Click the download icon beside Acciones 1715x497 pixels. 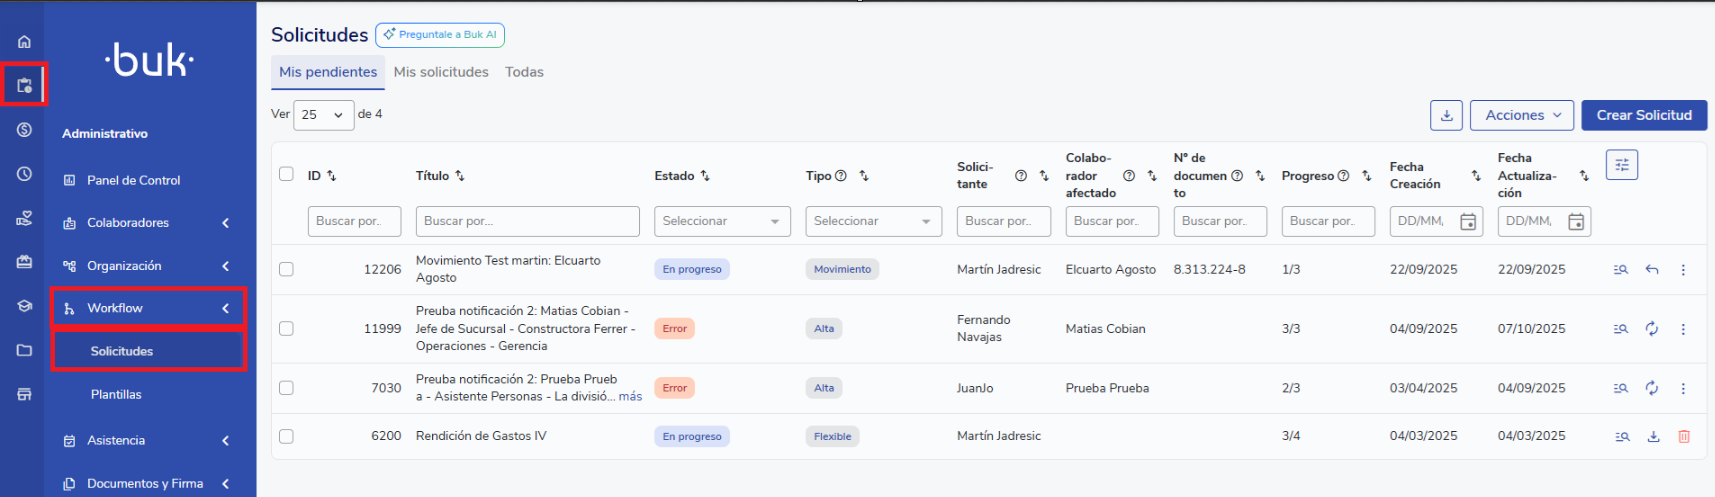click(x=1446, y=115)
